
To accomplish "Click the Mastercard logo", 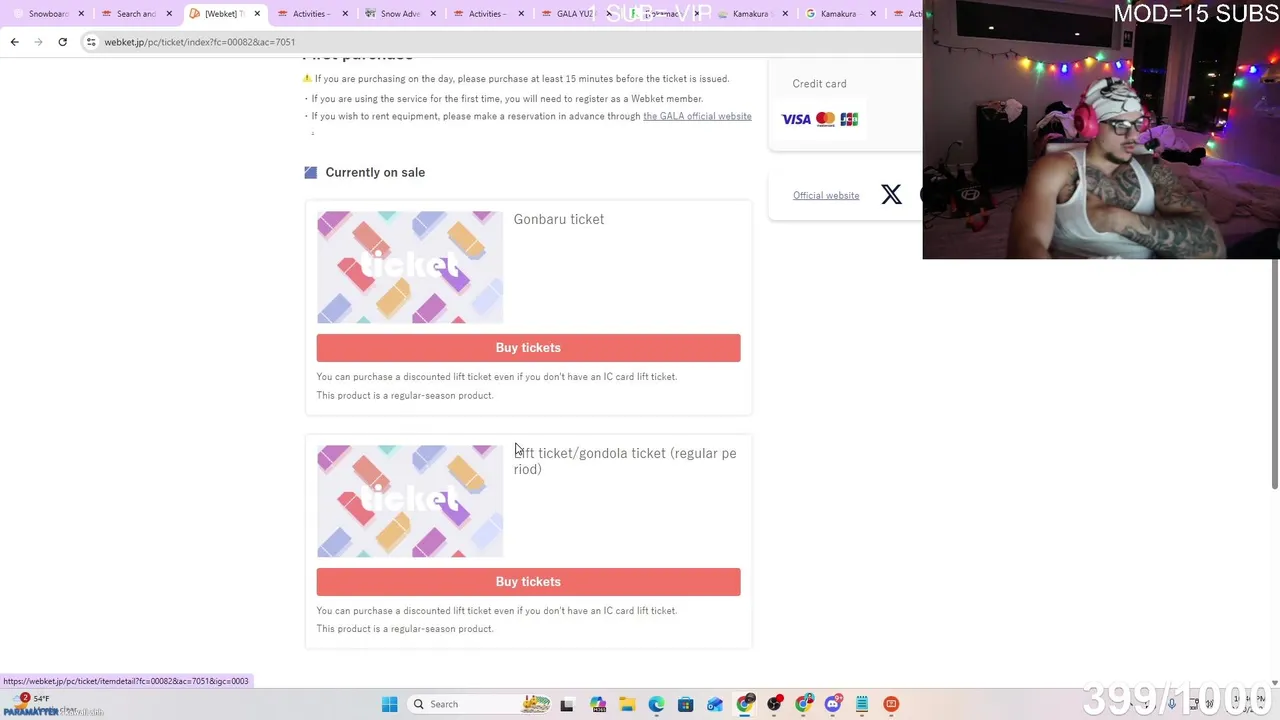I will (825, 119).
